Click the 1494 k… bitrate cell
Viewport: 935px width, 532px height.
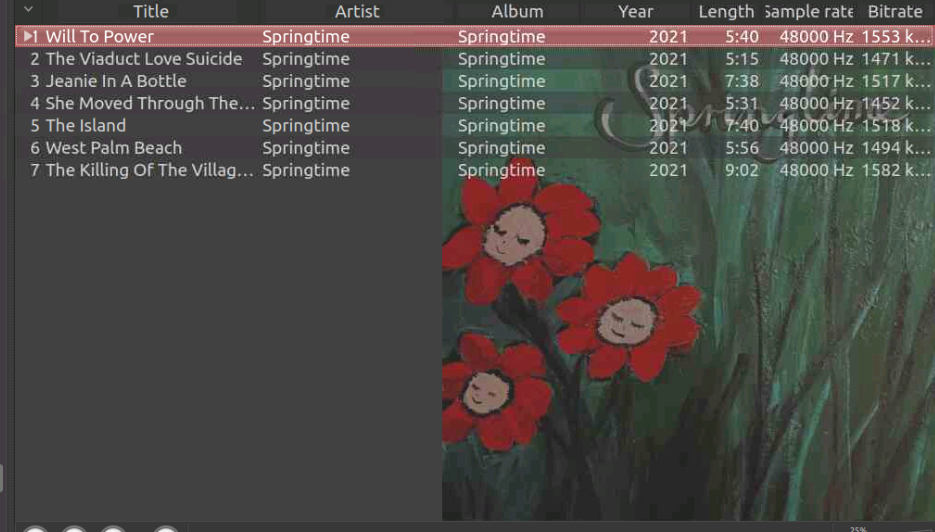coord(896,147)
